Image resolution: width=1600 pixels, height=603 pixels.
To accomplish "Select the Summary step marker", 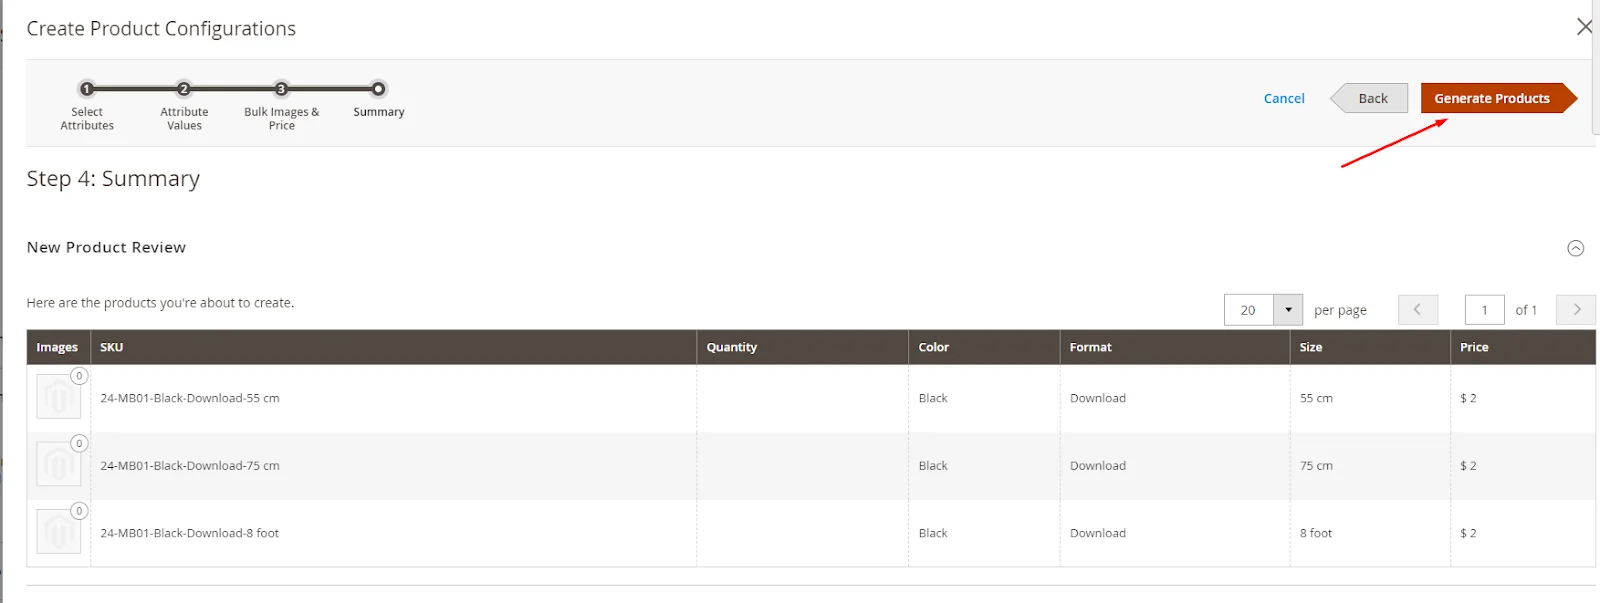I will pyautogui.click(x=377, y=88).
